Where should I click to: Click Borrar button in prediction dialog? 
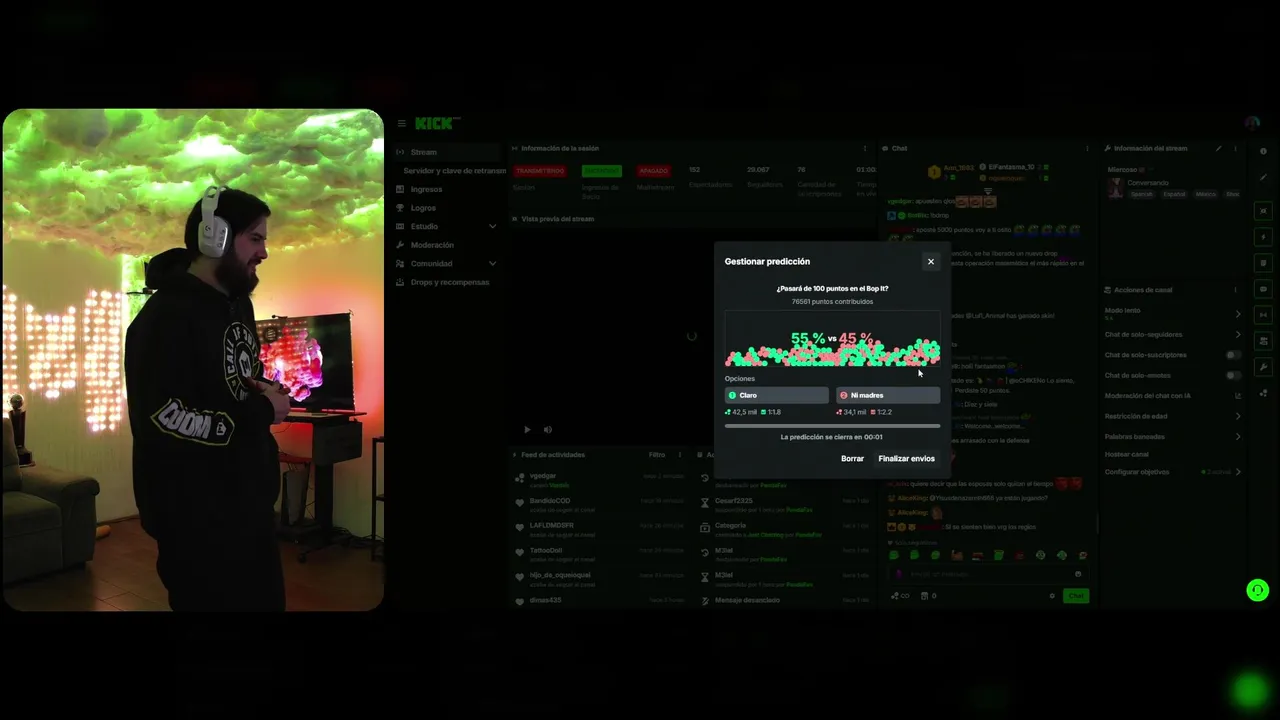(x=852, y=459)
